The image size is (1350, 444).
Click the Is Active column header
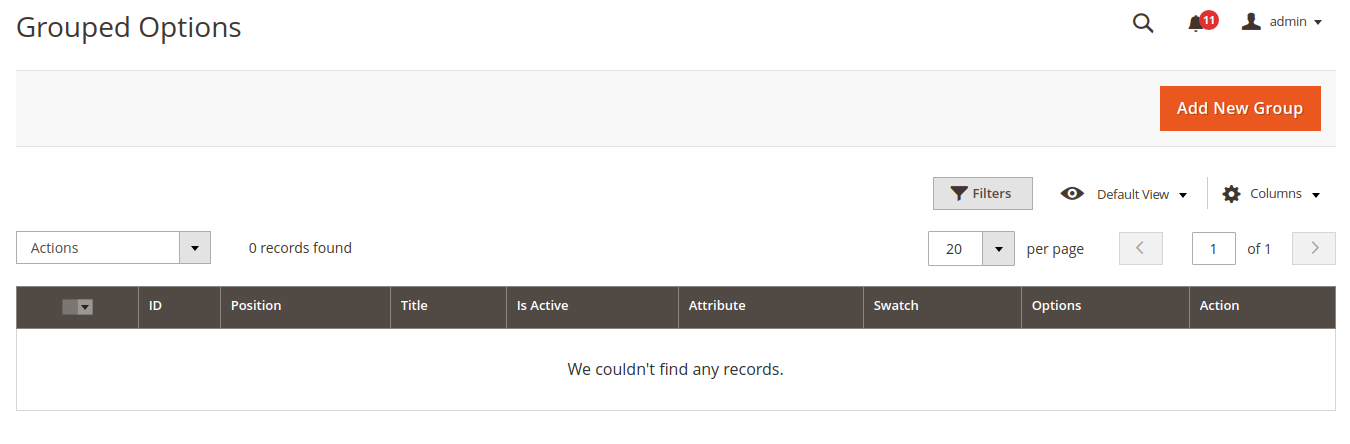click(543, 306)
